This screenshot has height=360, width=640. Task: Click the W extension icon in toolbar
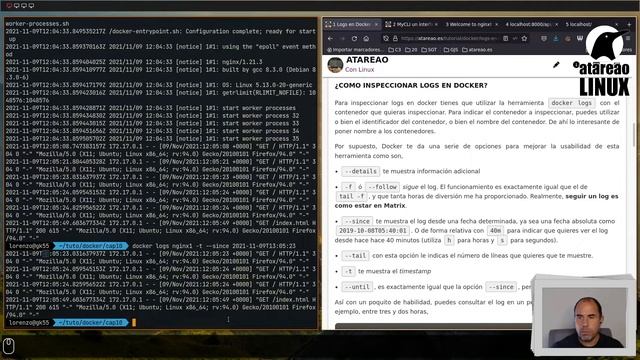point(580,38)
